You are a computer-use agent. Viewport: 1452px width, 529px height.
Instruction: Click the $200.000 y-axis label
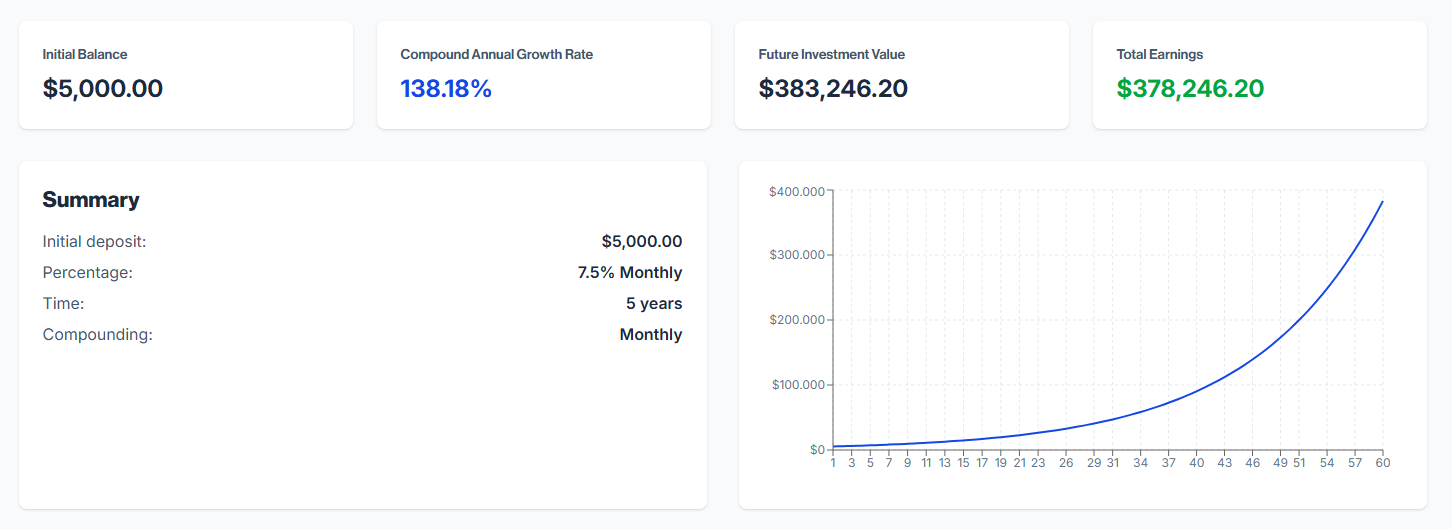coord(796,320)
